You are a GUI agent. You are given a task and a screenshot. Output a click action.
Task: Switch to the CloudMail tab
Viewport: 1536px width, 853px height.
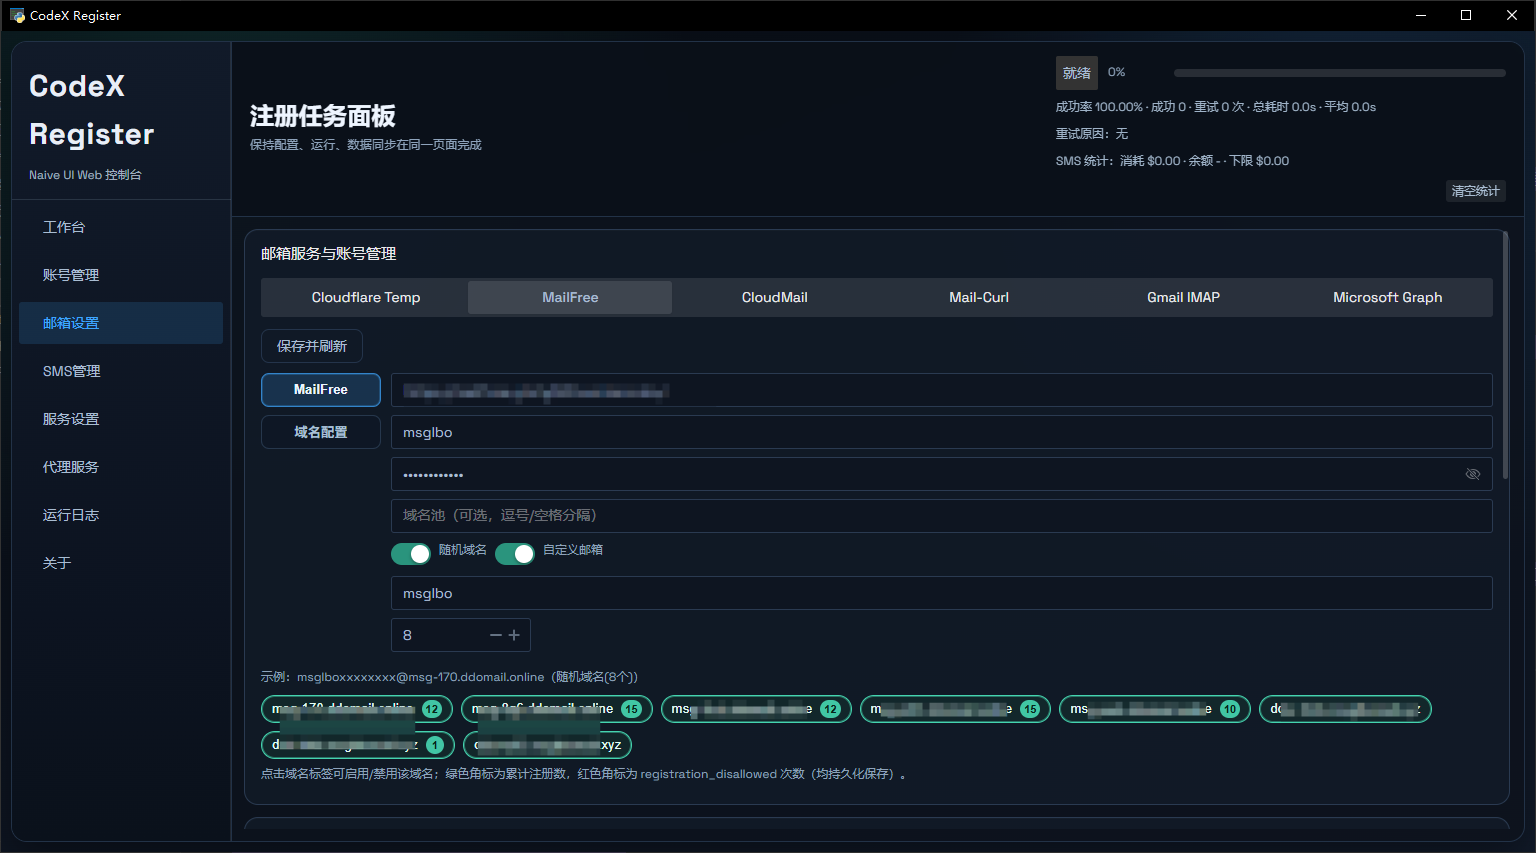[774, 297]
